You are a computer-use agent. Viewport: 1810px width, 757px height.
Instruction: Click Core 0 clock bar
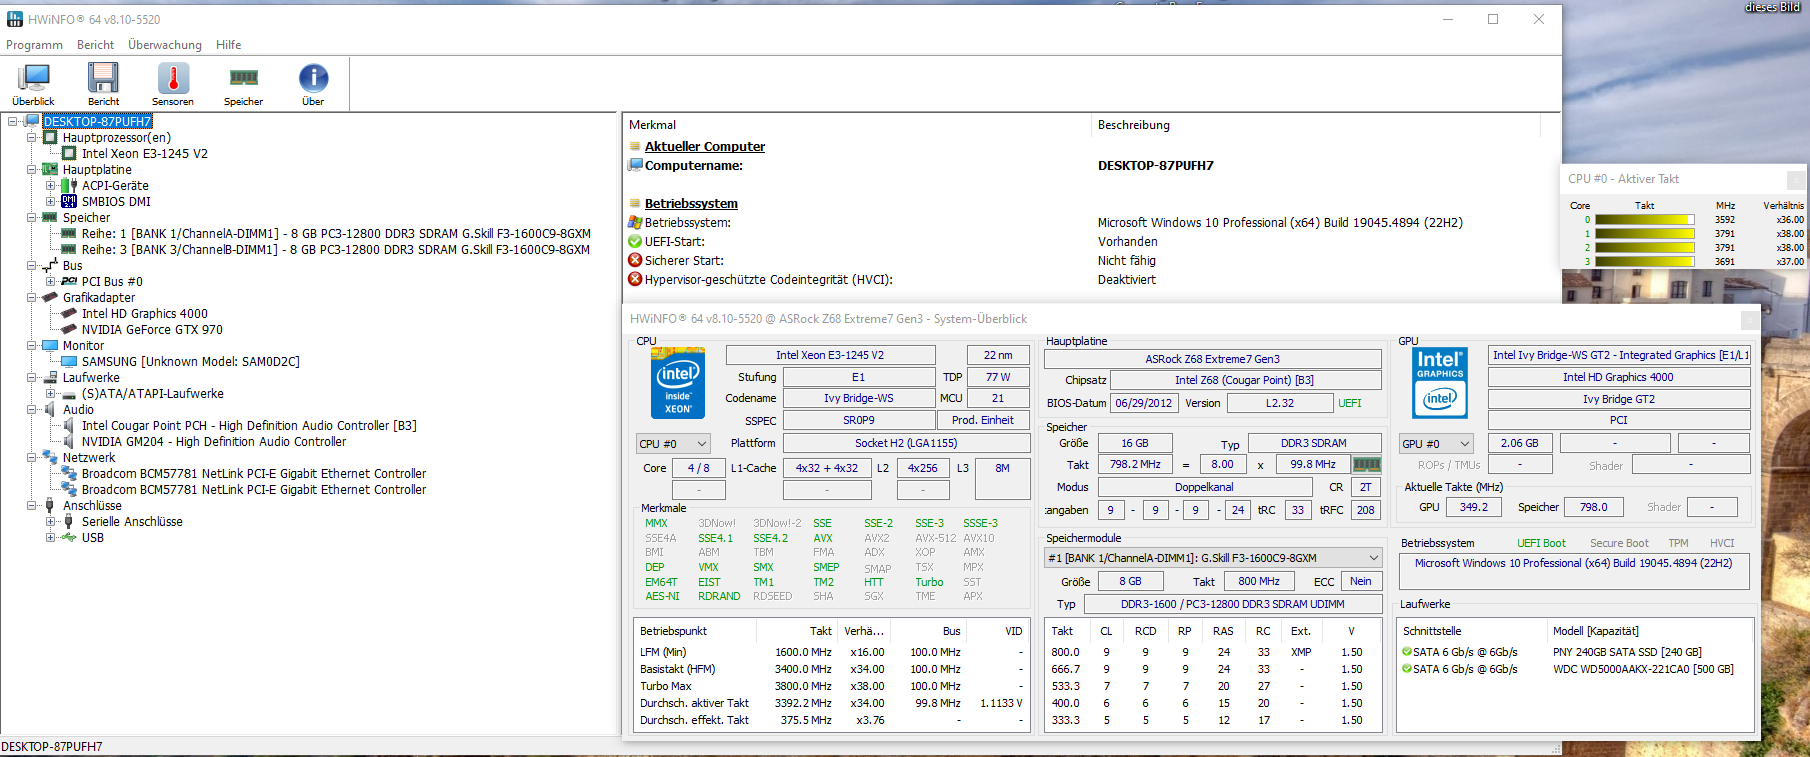click(1644, 220)
